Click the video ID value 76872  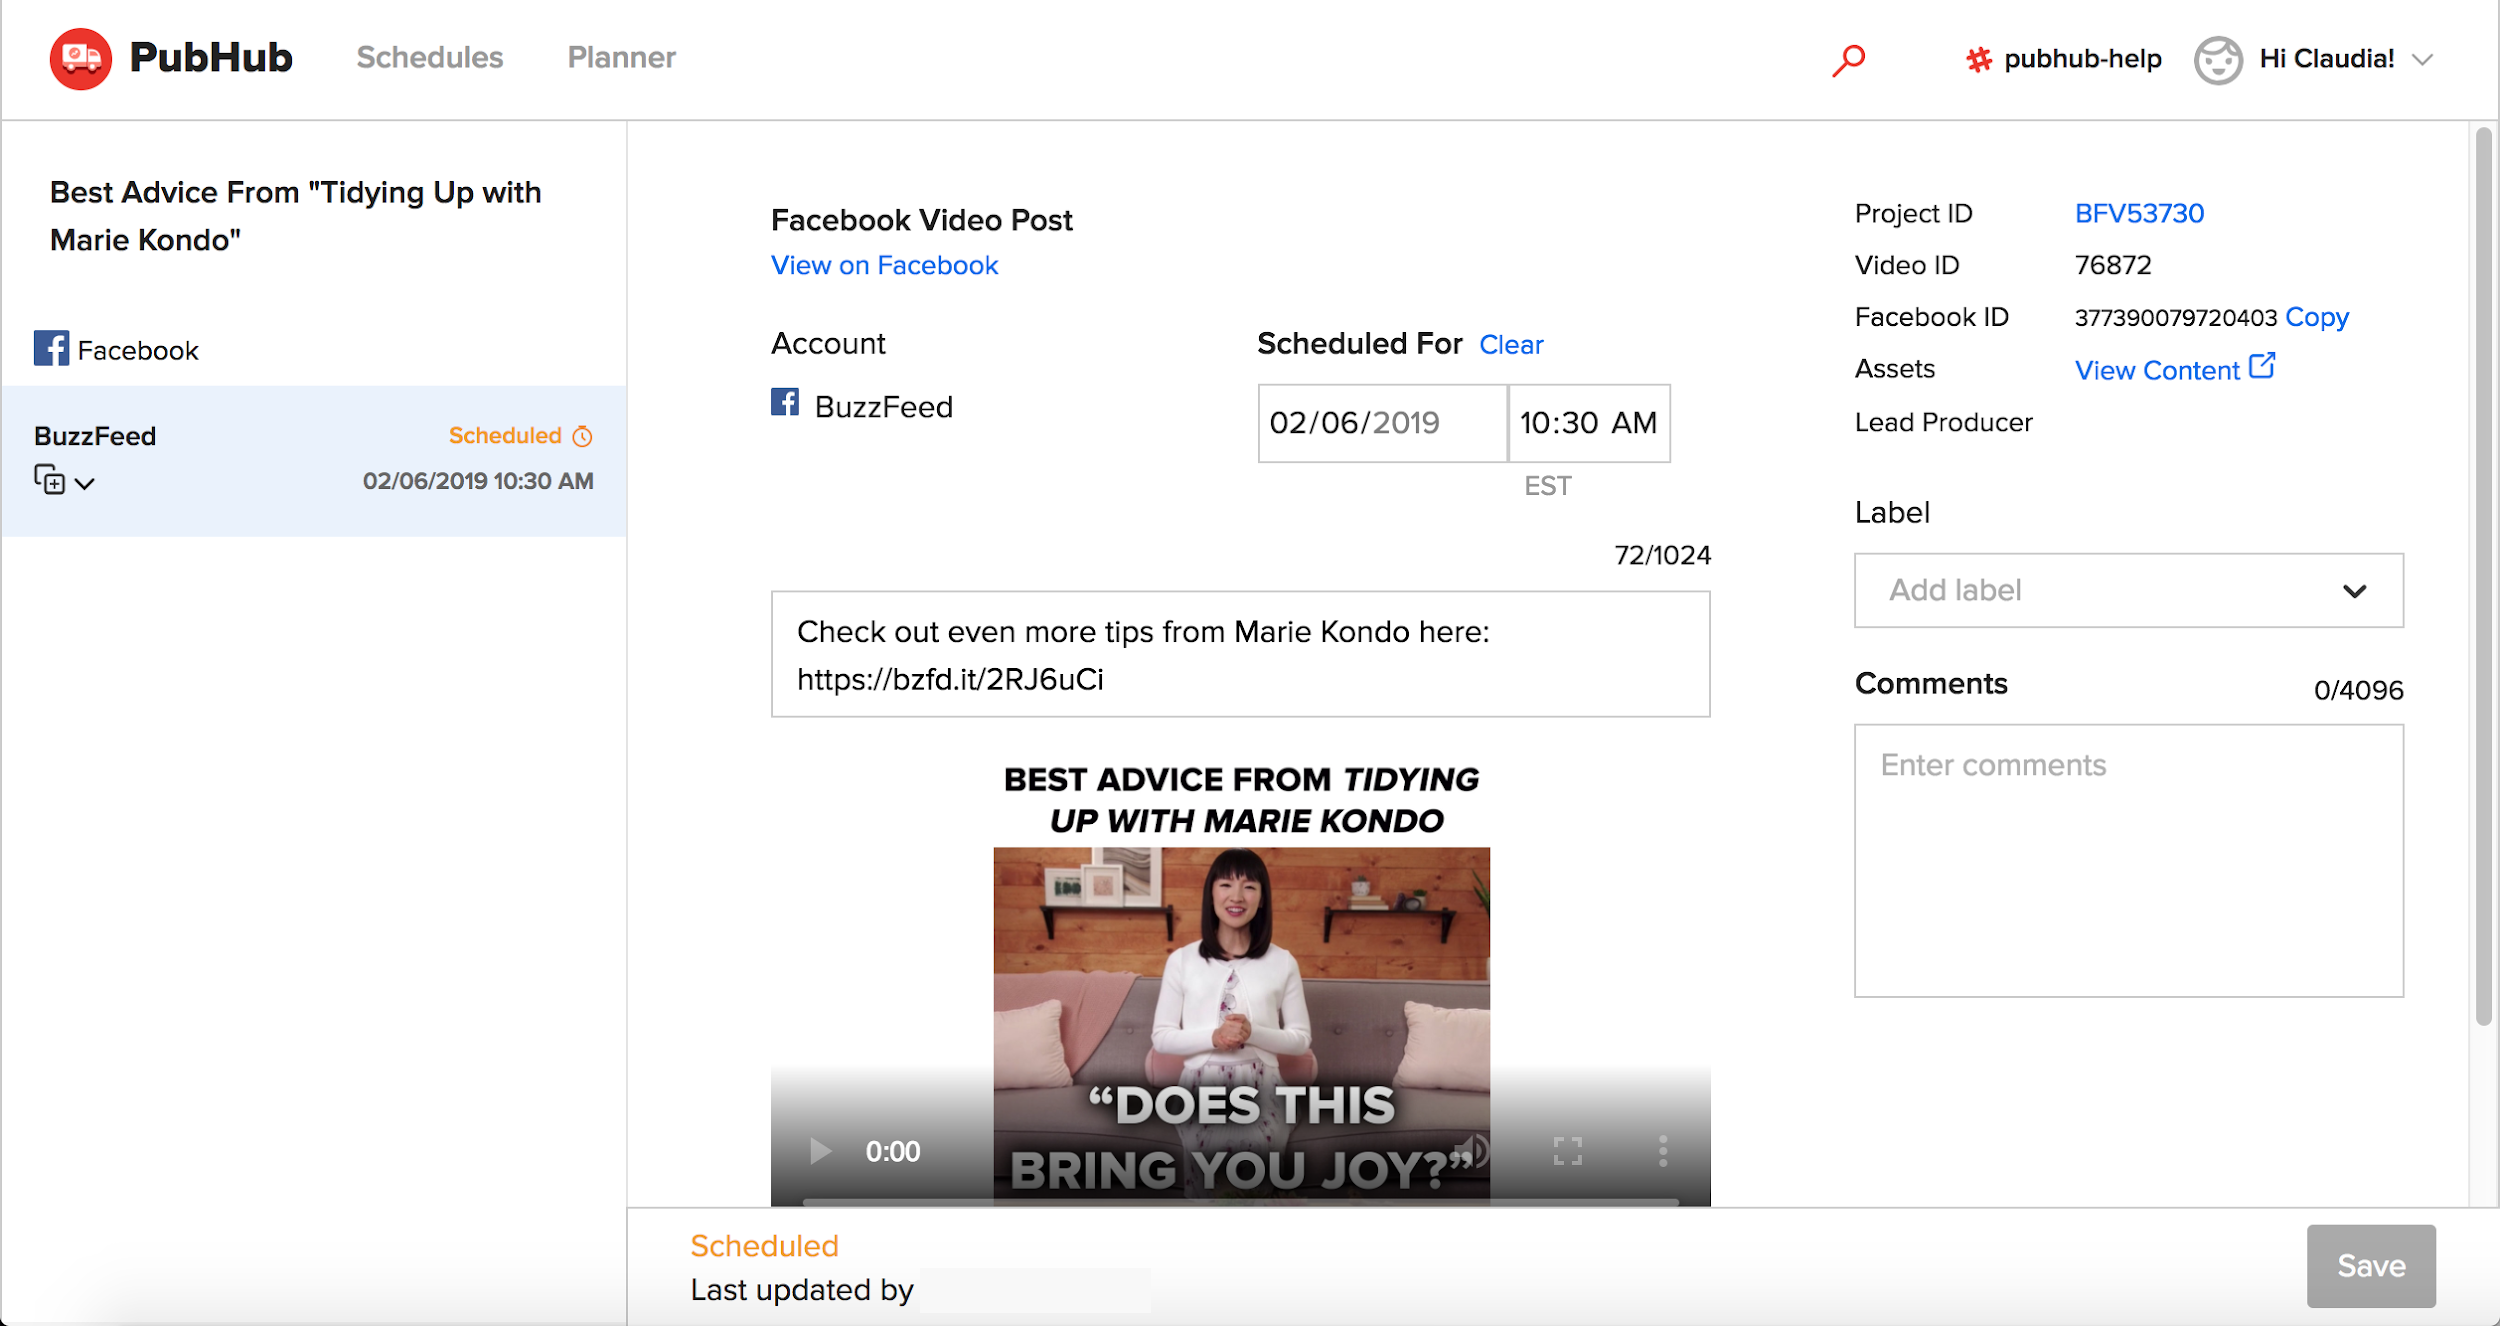click(x=2113, y=265)
